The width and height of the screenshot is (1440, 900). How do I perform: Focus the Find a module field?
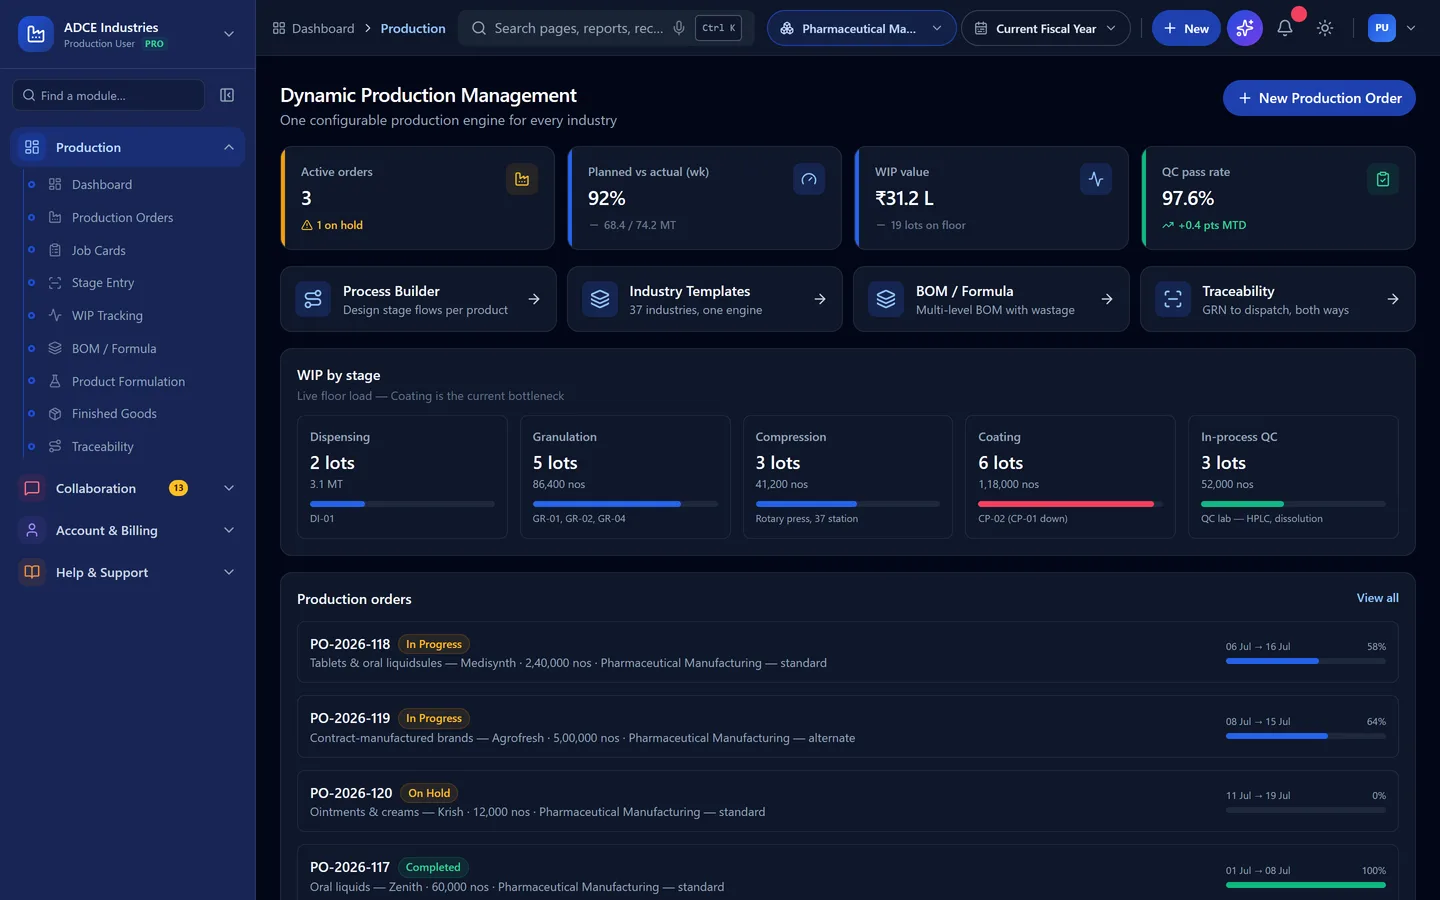[x=108, y=95]
